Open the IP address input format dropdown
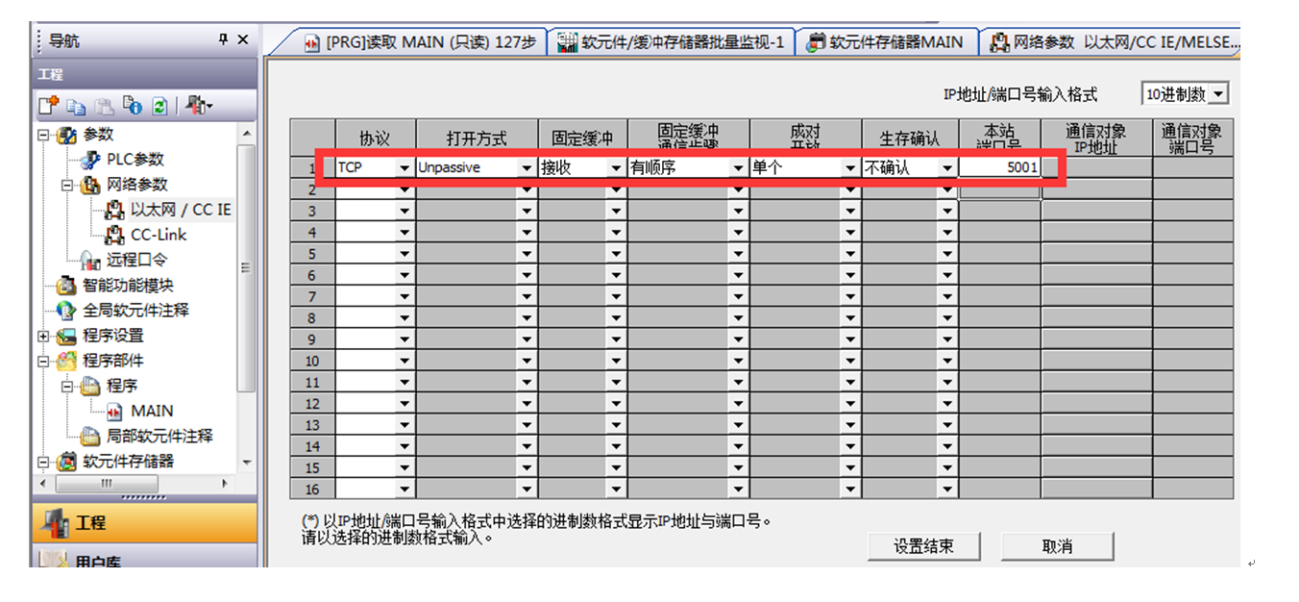 coord(1217,95)
